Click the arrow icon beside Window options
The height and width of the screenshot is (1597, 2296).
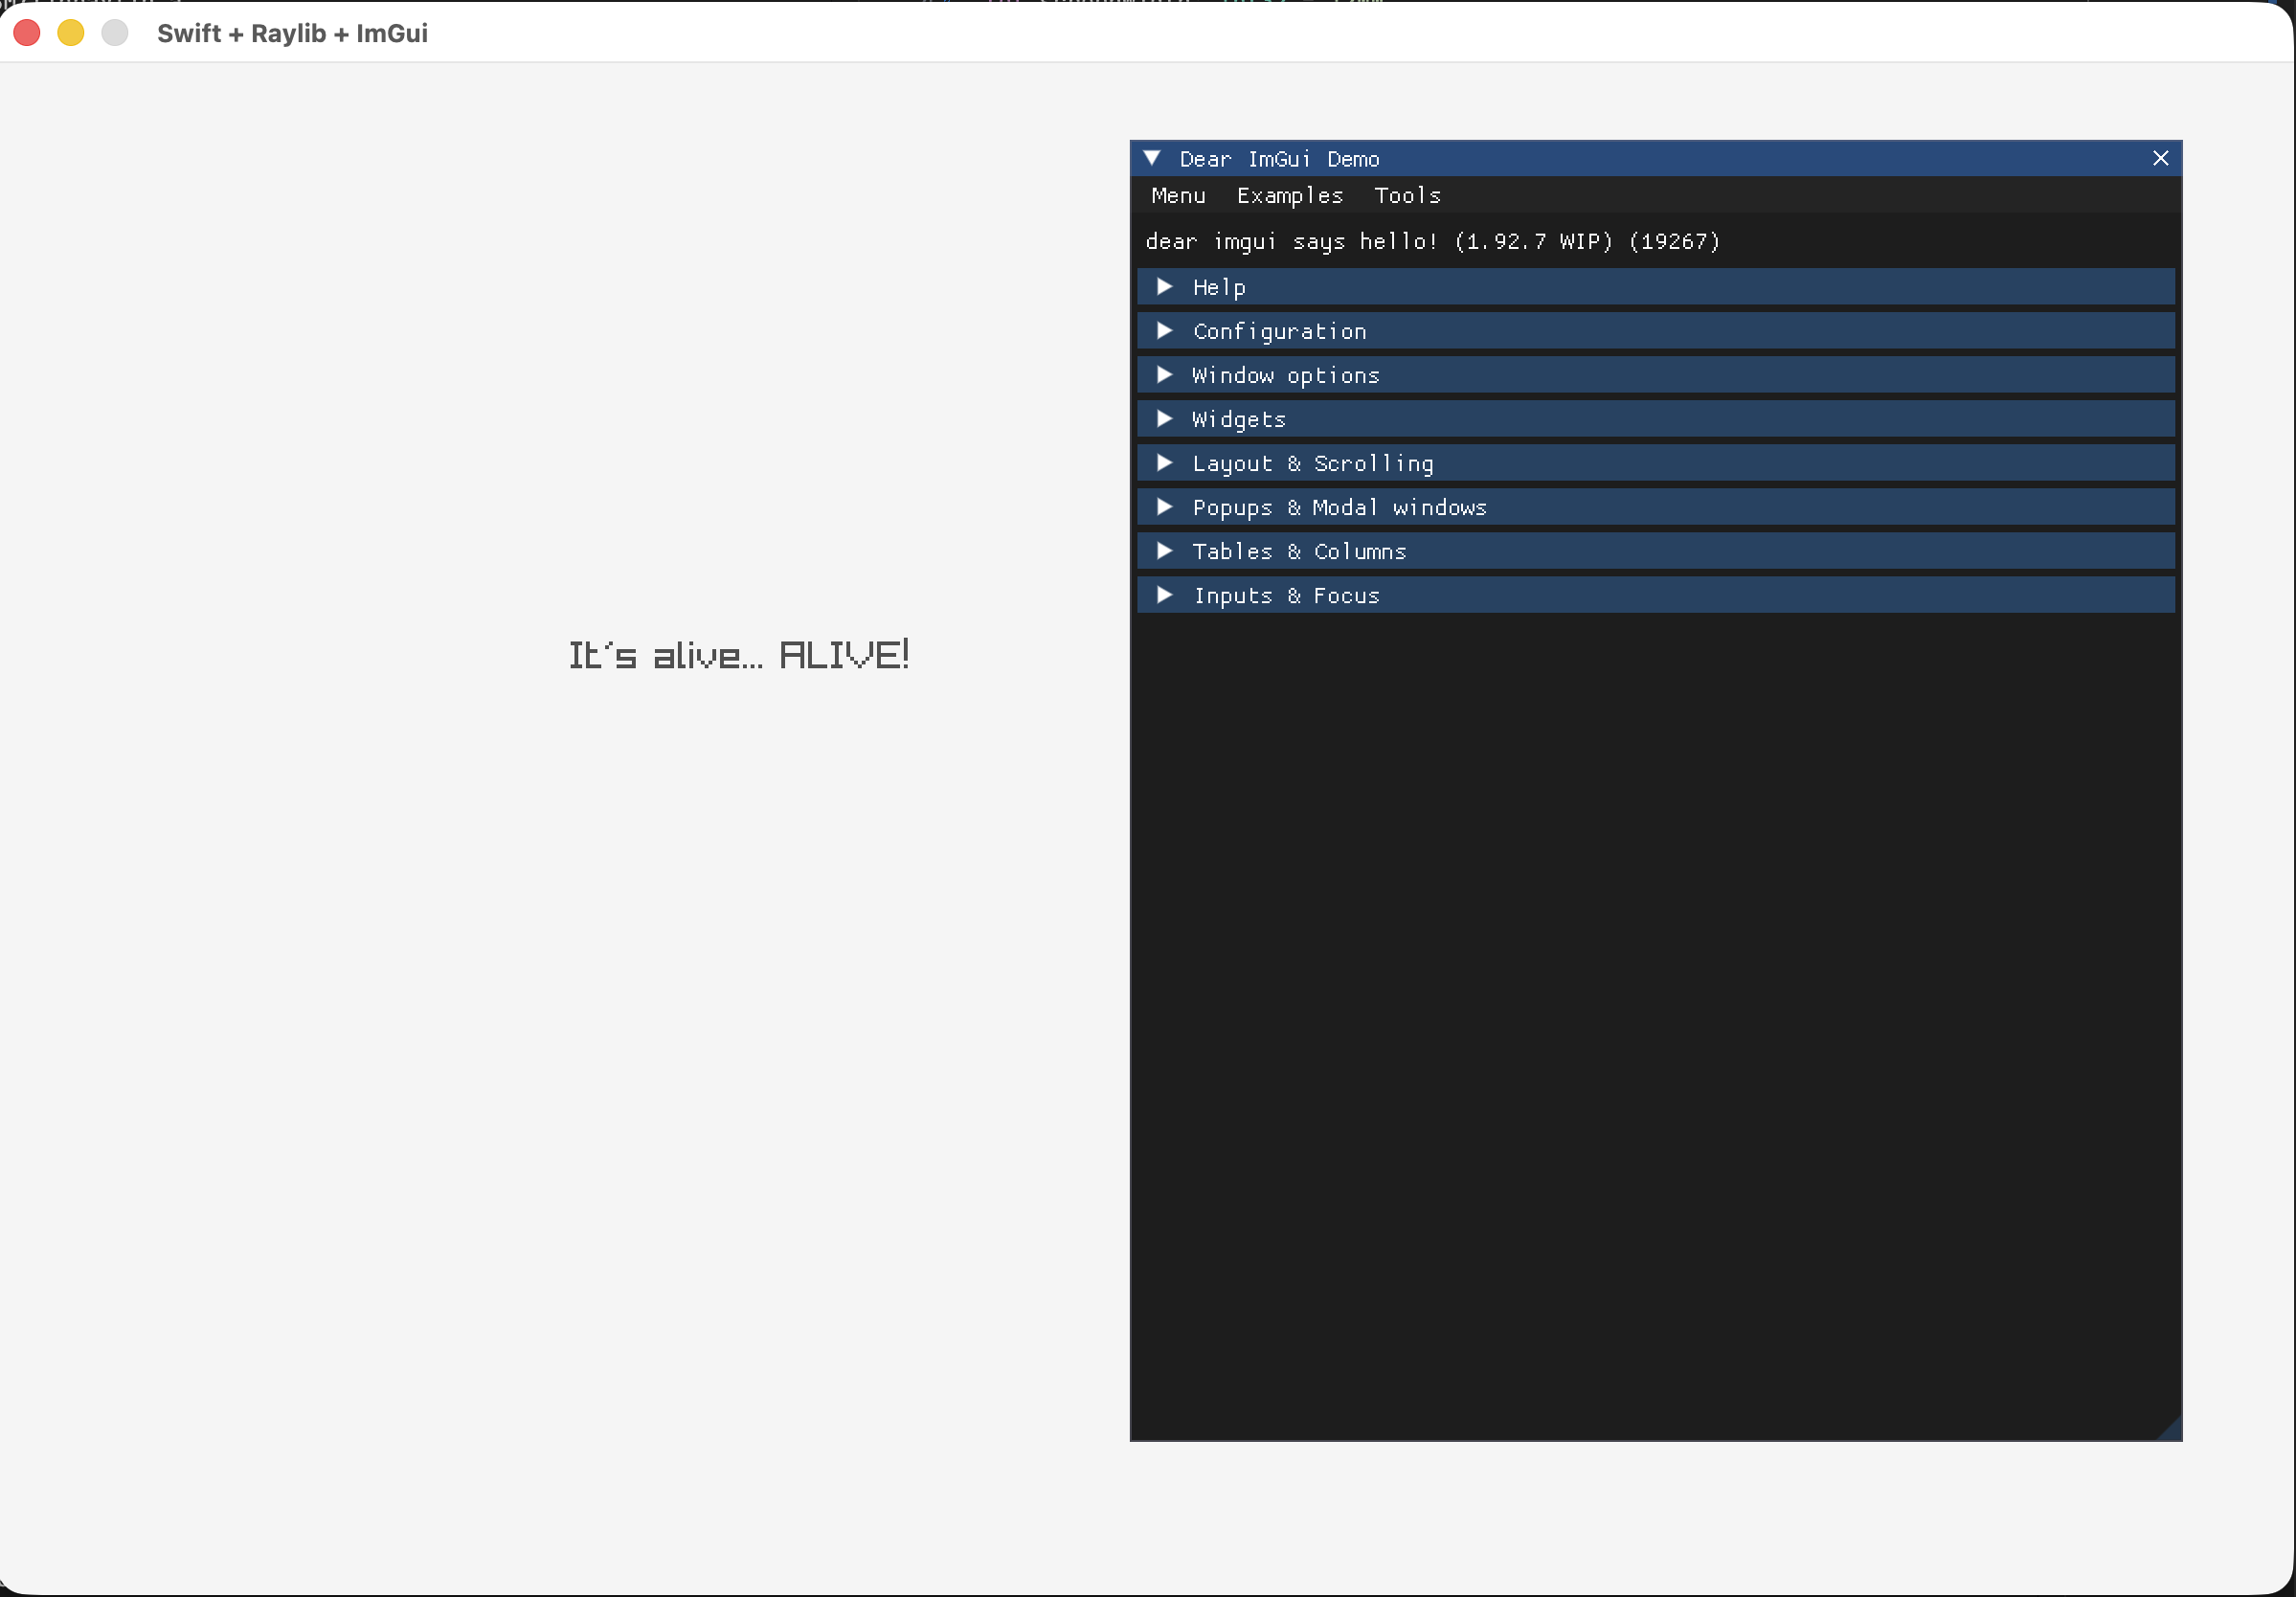click(x=1164, y=375)
